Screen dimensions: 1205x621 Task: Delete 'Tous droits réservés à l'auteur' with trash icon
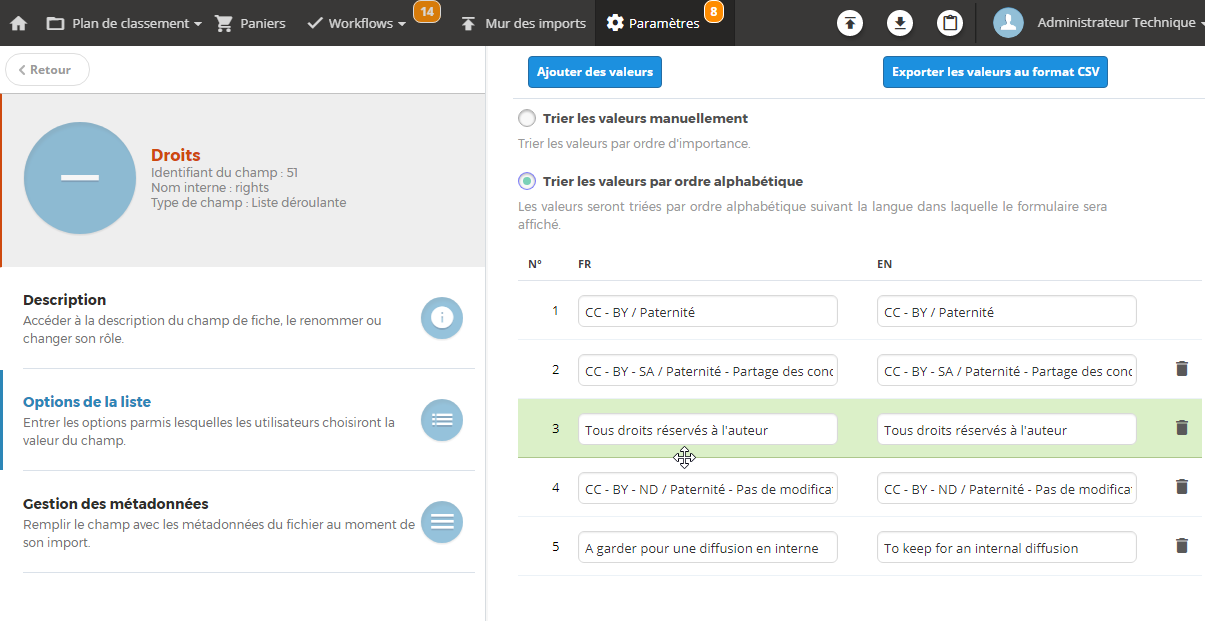point(1182,428)
